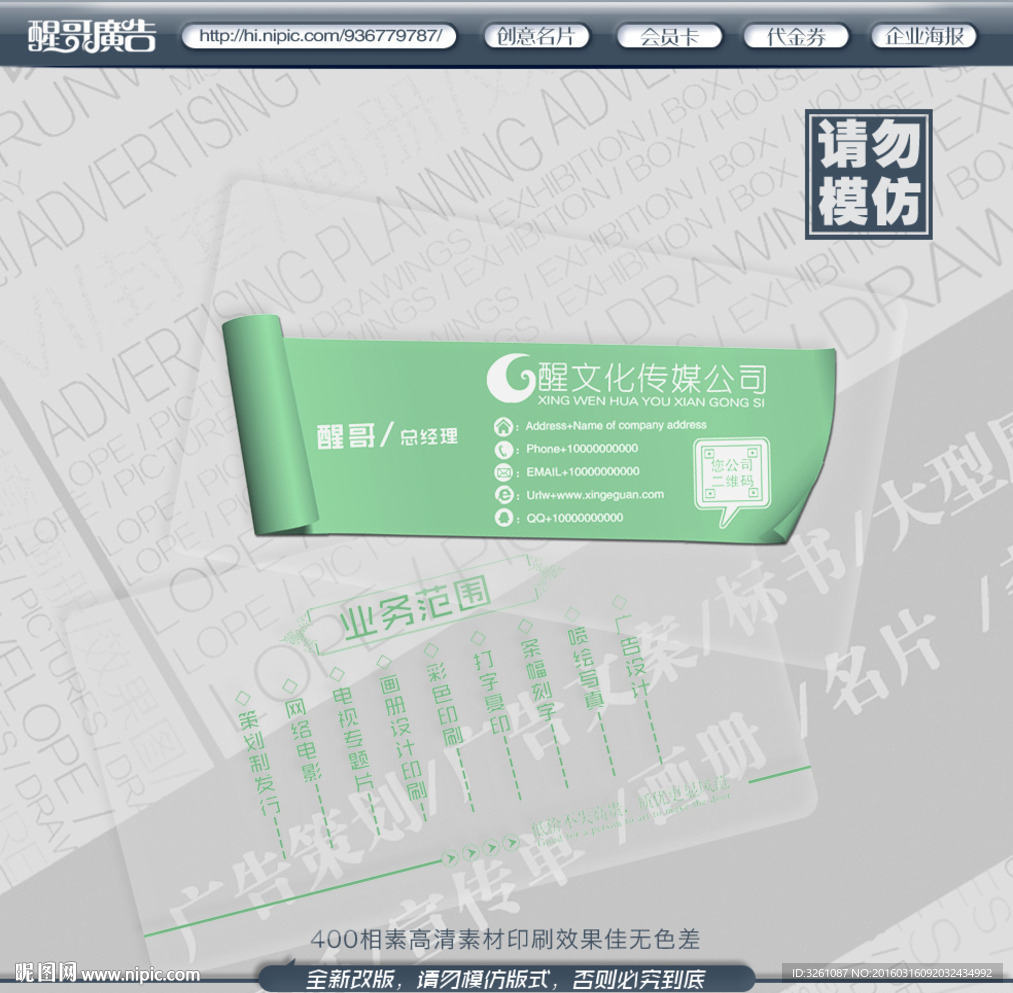Select the phone handset icon beside Phone number

(502, 450)
